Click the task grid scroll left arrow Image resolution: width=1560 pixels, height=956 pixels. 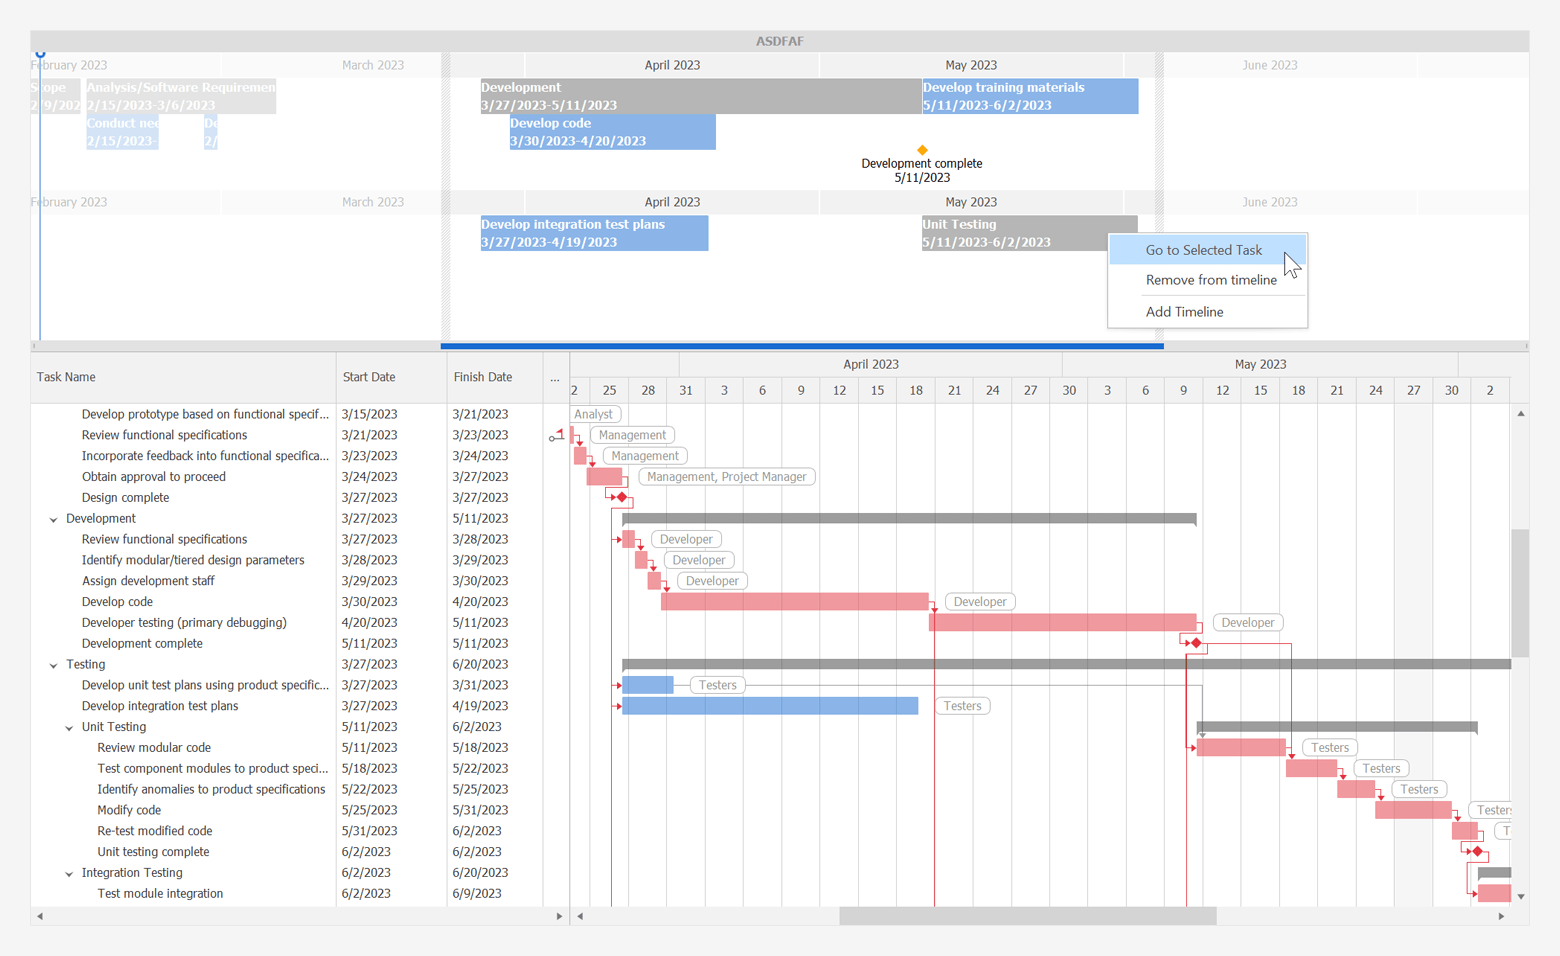coord(40,916)
